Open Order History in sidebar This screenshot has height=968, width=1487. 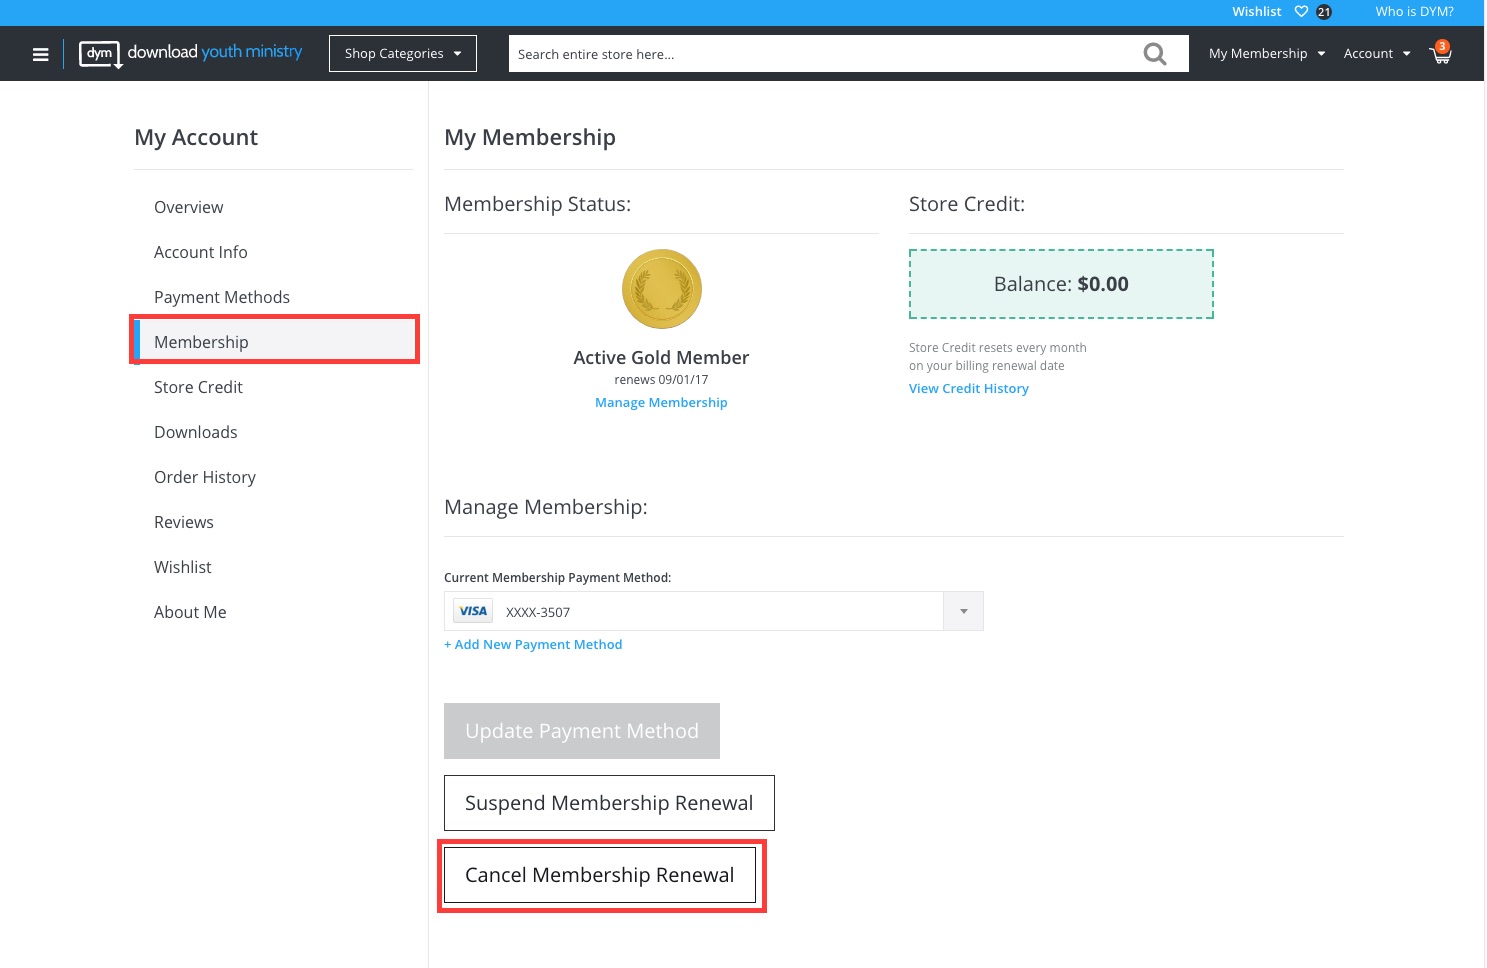205,477
